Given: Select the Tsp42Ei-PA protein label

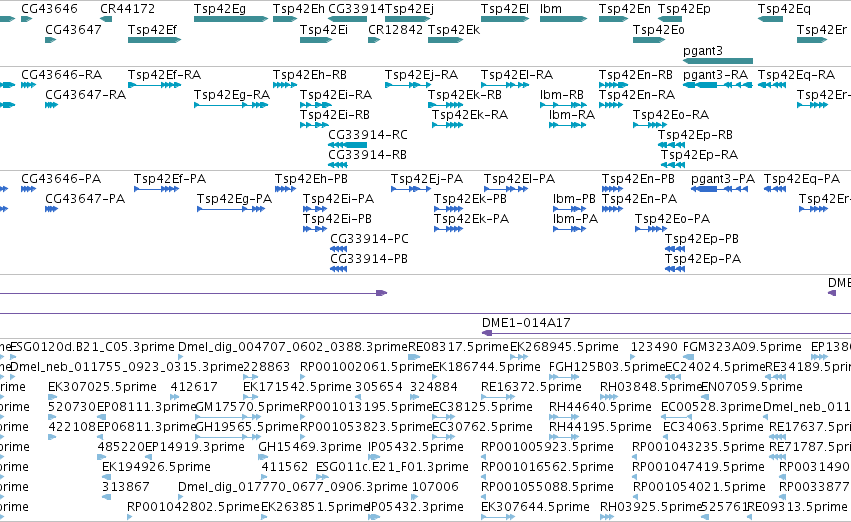Looking at the screenshot, I should pos(339,199).
